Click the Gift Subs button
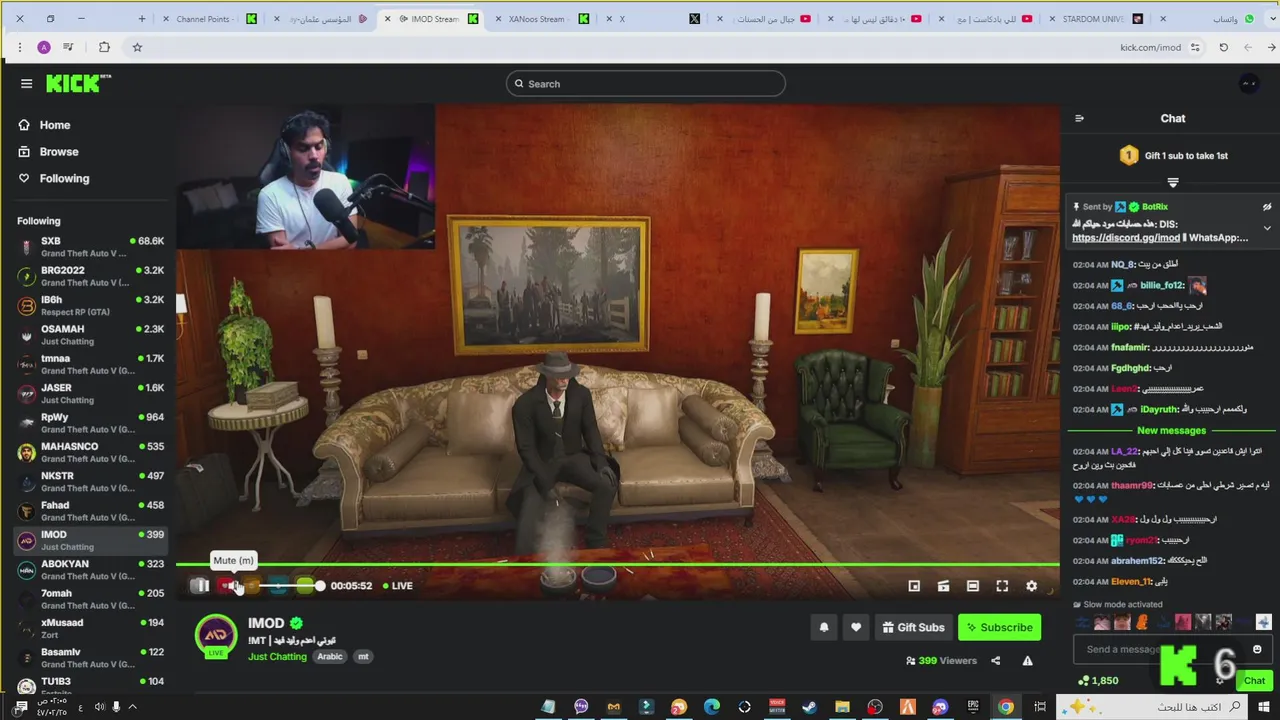 [x=914, y=627]
